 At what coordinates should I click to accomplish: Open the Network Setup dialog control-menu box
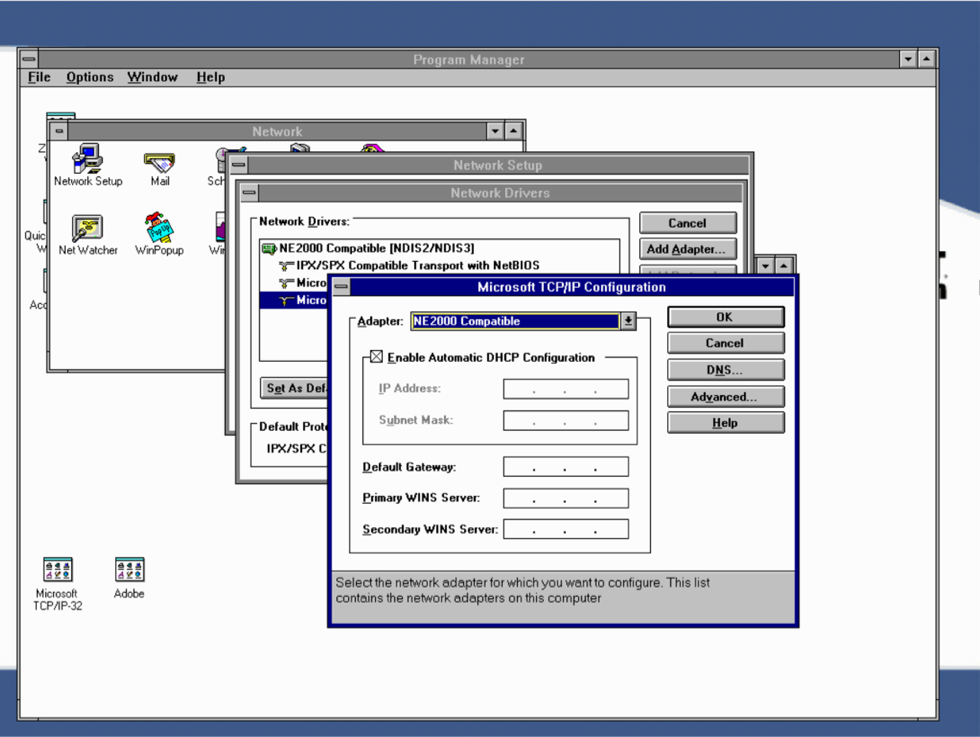pos(239,165)
